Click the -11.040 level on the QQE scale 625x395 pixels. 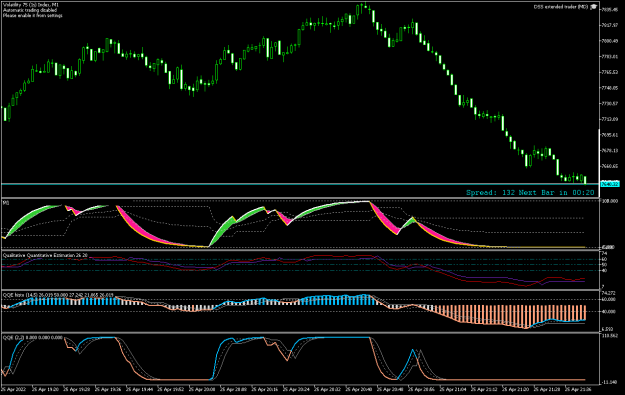(609, 382)
